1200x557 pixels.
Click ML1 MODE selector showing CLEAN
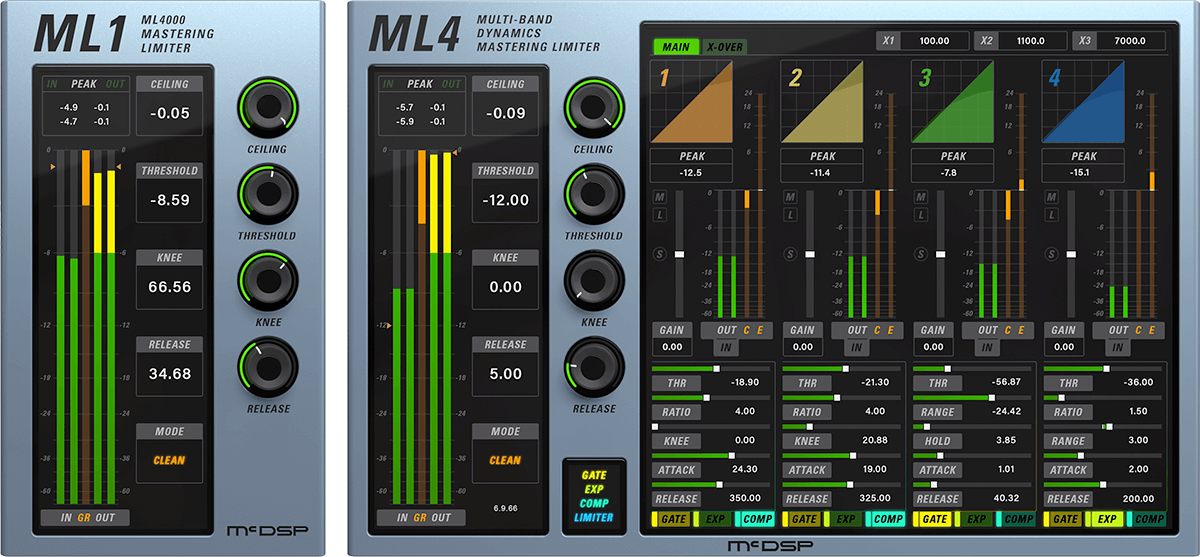pyautogui.click(x=169, y=460)
